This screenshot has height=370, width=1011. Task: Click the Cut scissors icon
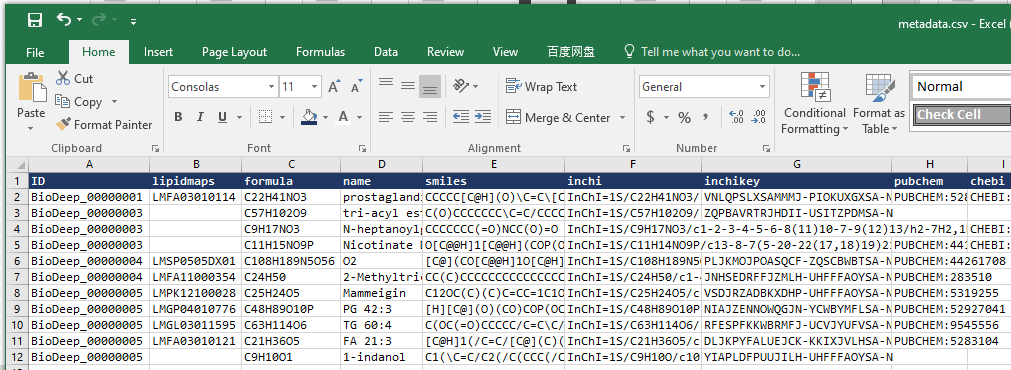(x=63, y=79)
